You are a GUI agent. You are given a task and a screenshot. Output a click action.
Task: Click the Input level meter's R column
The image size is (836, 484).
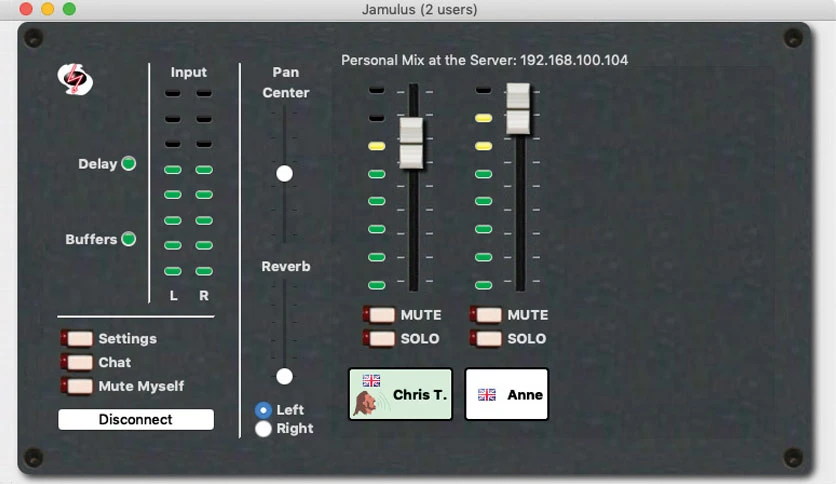[x=204, y=182]
